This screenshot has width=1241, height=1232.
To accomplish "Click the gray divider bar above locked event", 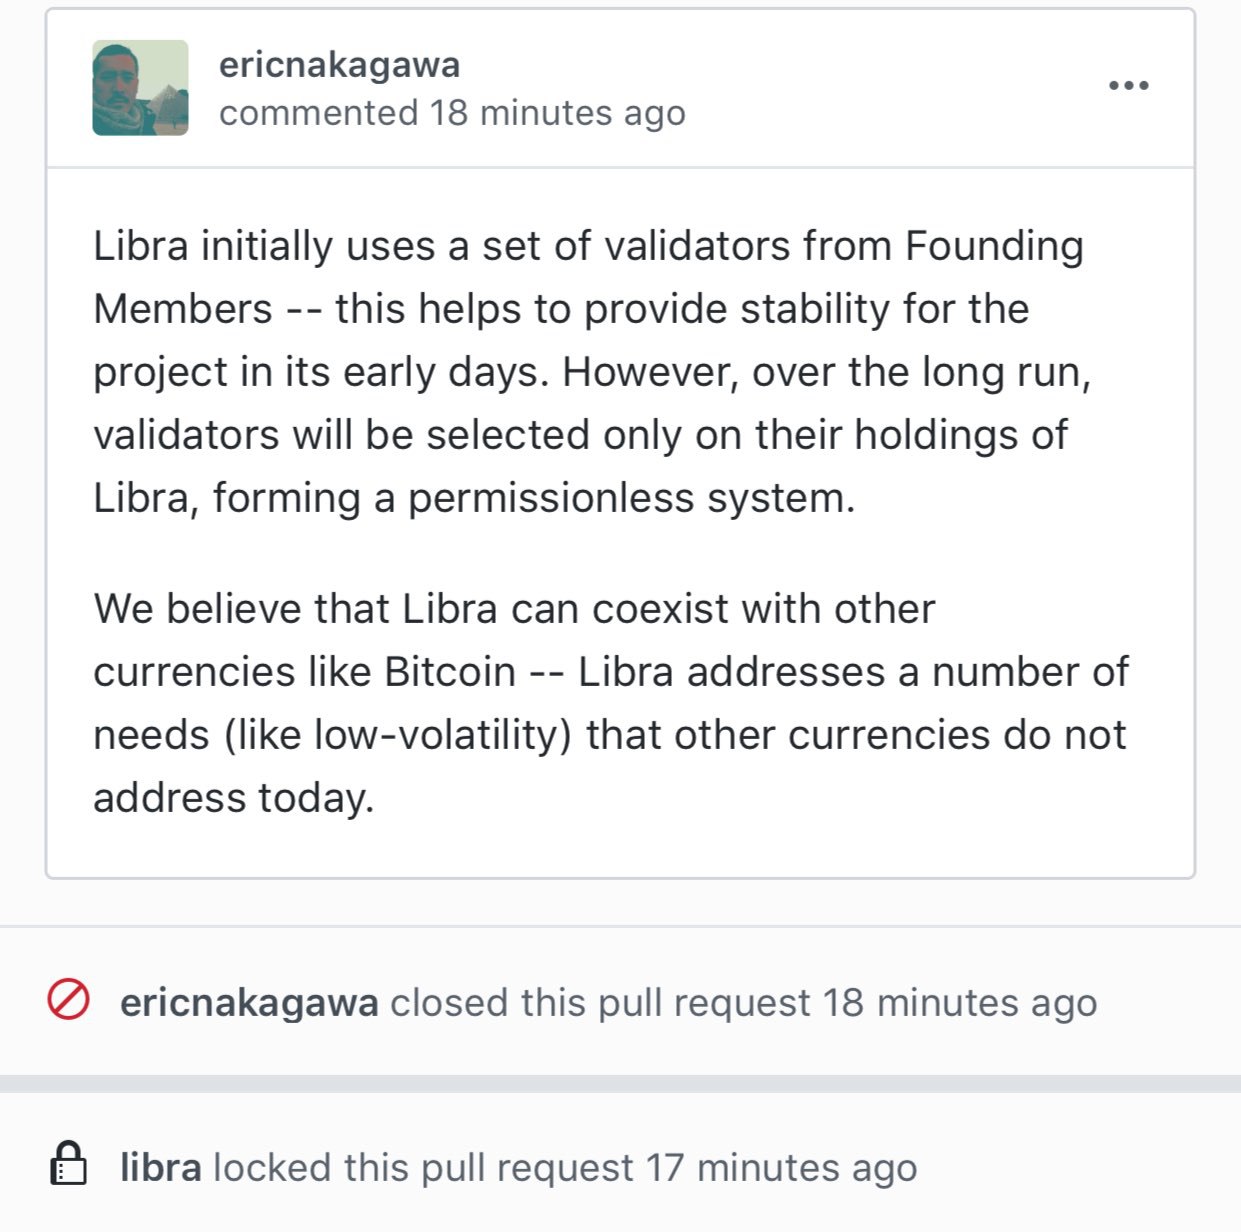I will (x=620, y=1083).
